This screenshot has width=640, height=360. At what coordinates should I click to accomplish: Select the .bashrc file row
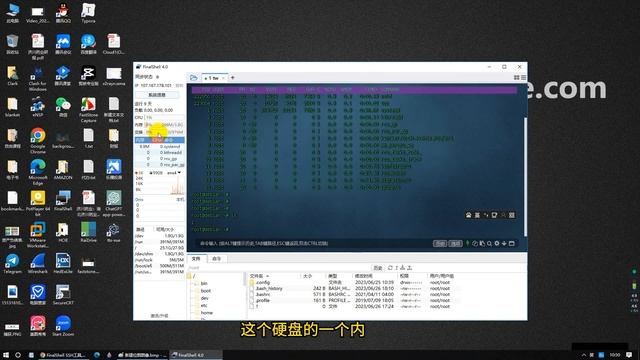tap(351, 294)
